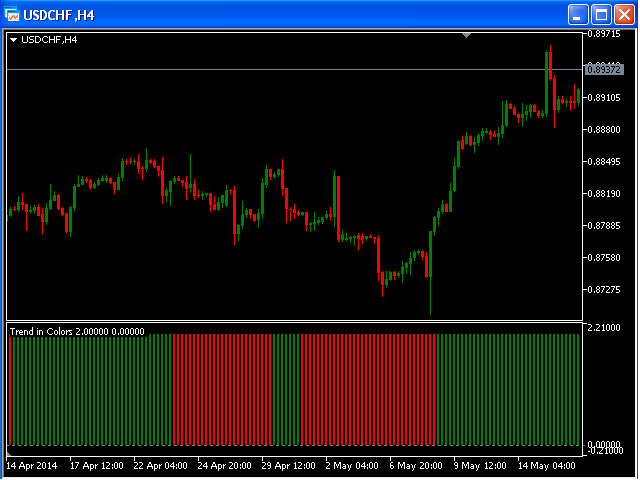
Task: Click the USDCHF ,H4 window title text
Action: 59,16
